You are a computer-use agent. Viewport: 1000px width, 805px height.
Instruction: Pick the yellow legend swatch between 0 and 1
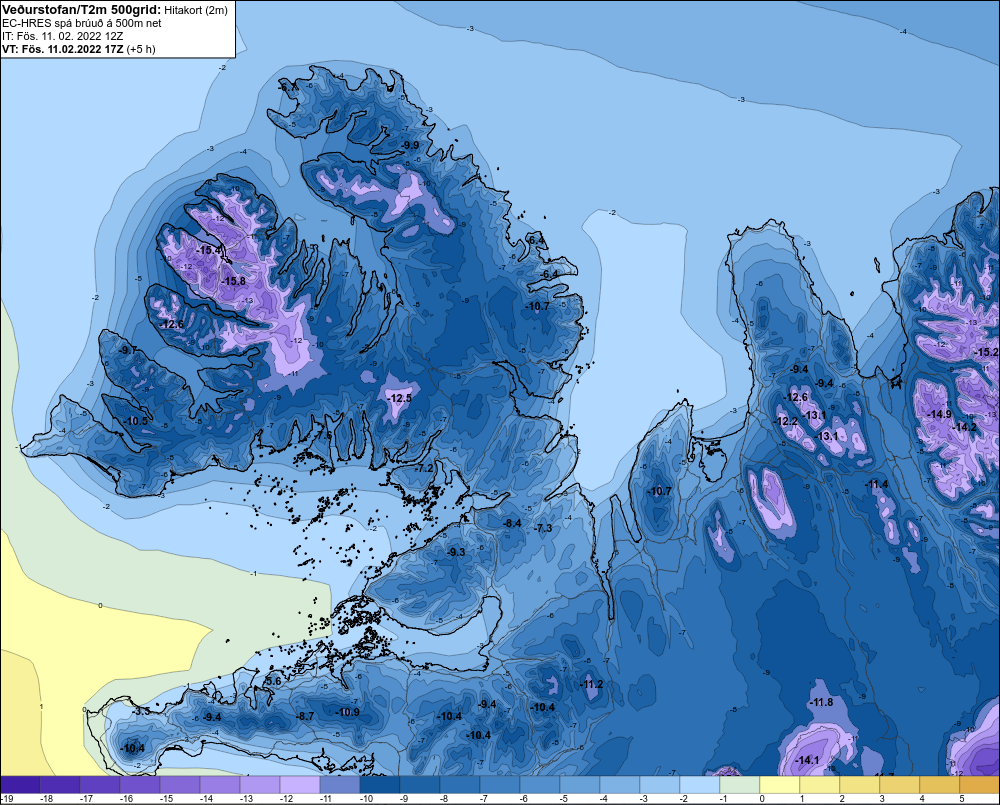click(781, 785)
